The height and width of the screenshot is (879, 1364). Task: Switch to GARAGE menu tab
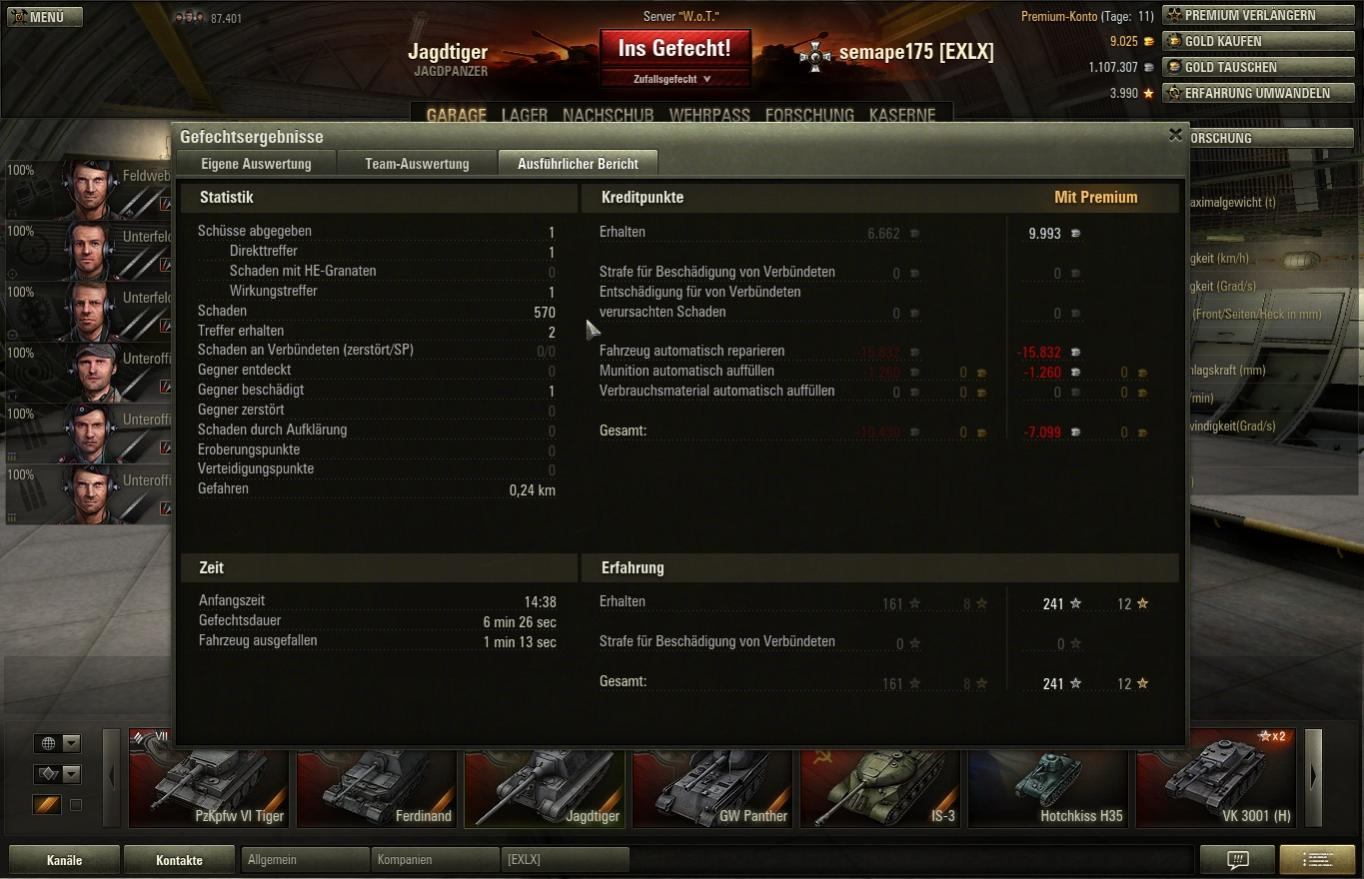click(456, 115)
